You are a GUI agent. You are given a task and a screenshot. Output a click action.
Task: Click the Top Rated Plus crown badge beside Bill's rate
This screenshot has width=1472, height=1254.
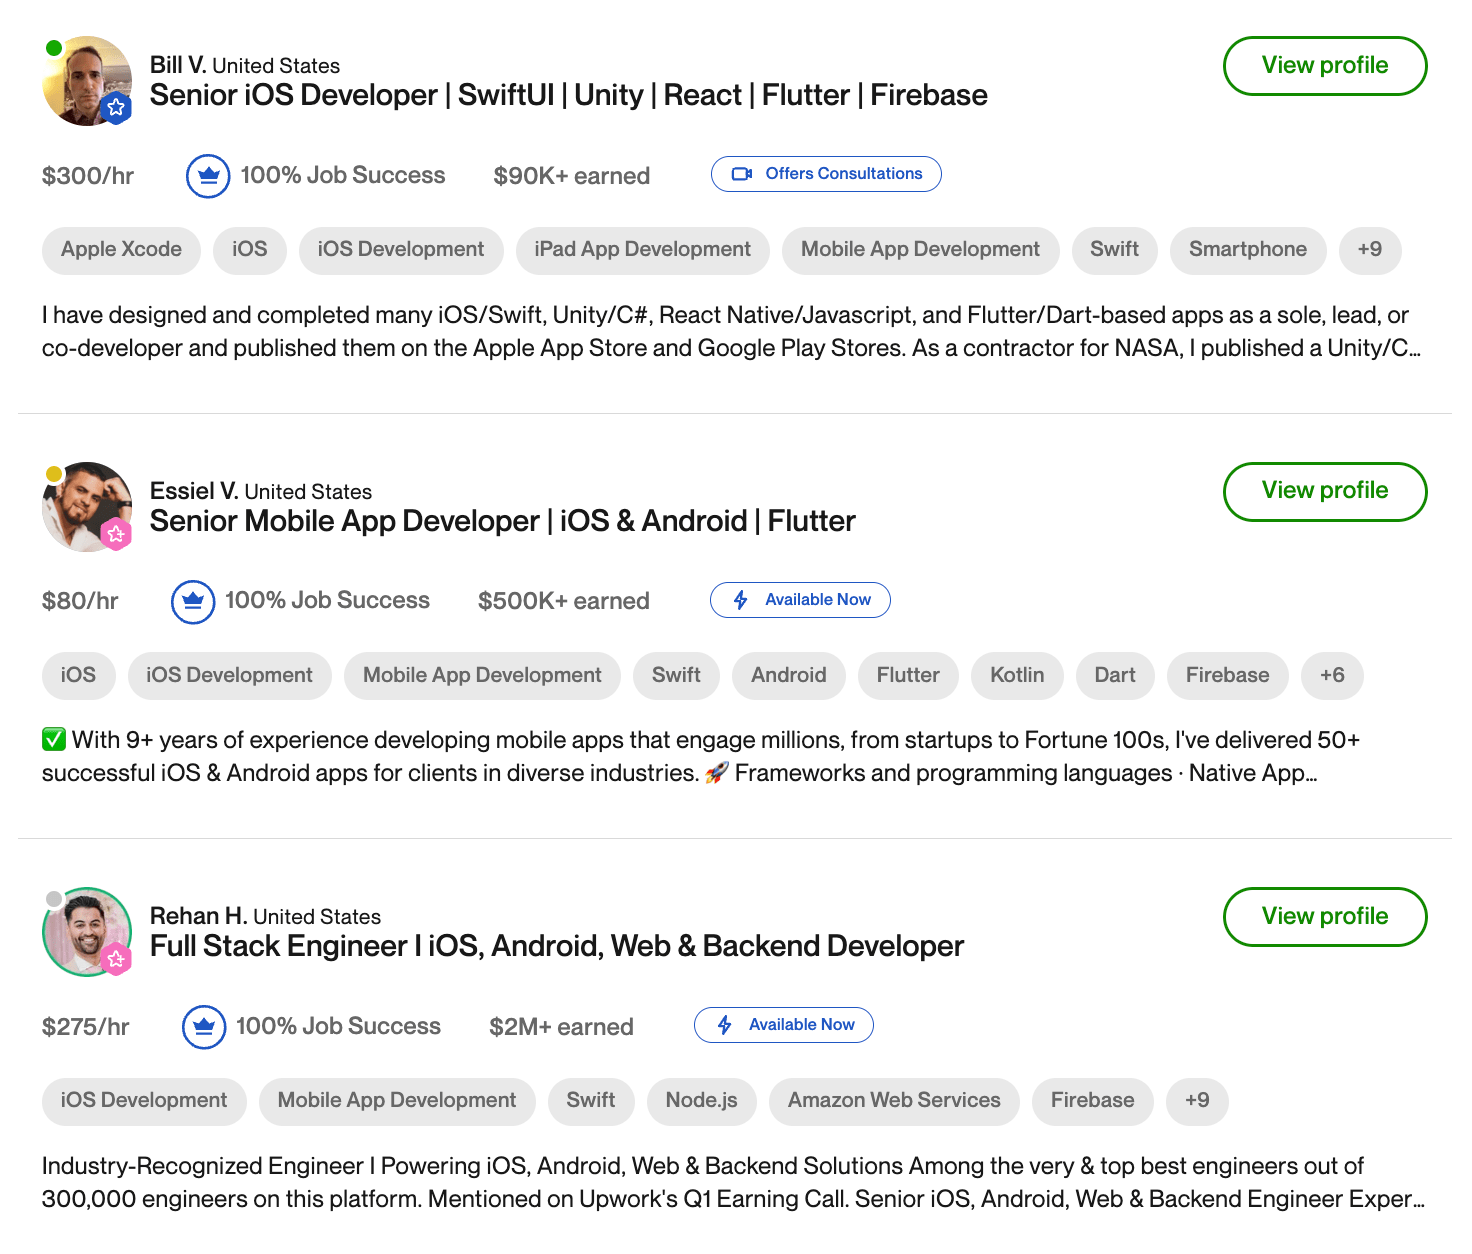208,175
